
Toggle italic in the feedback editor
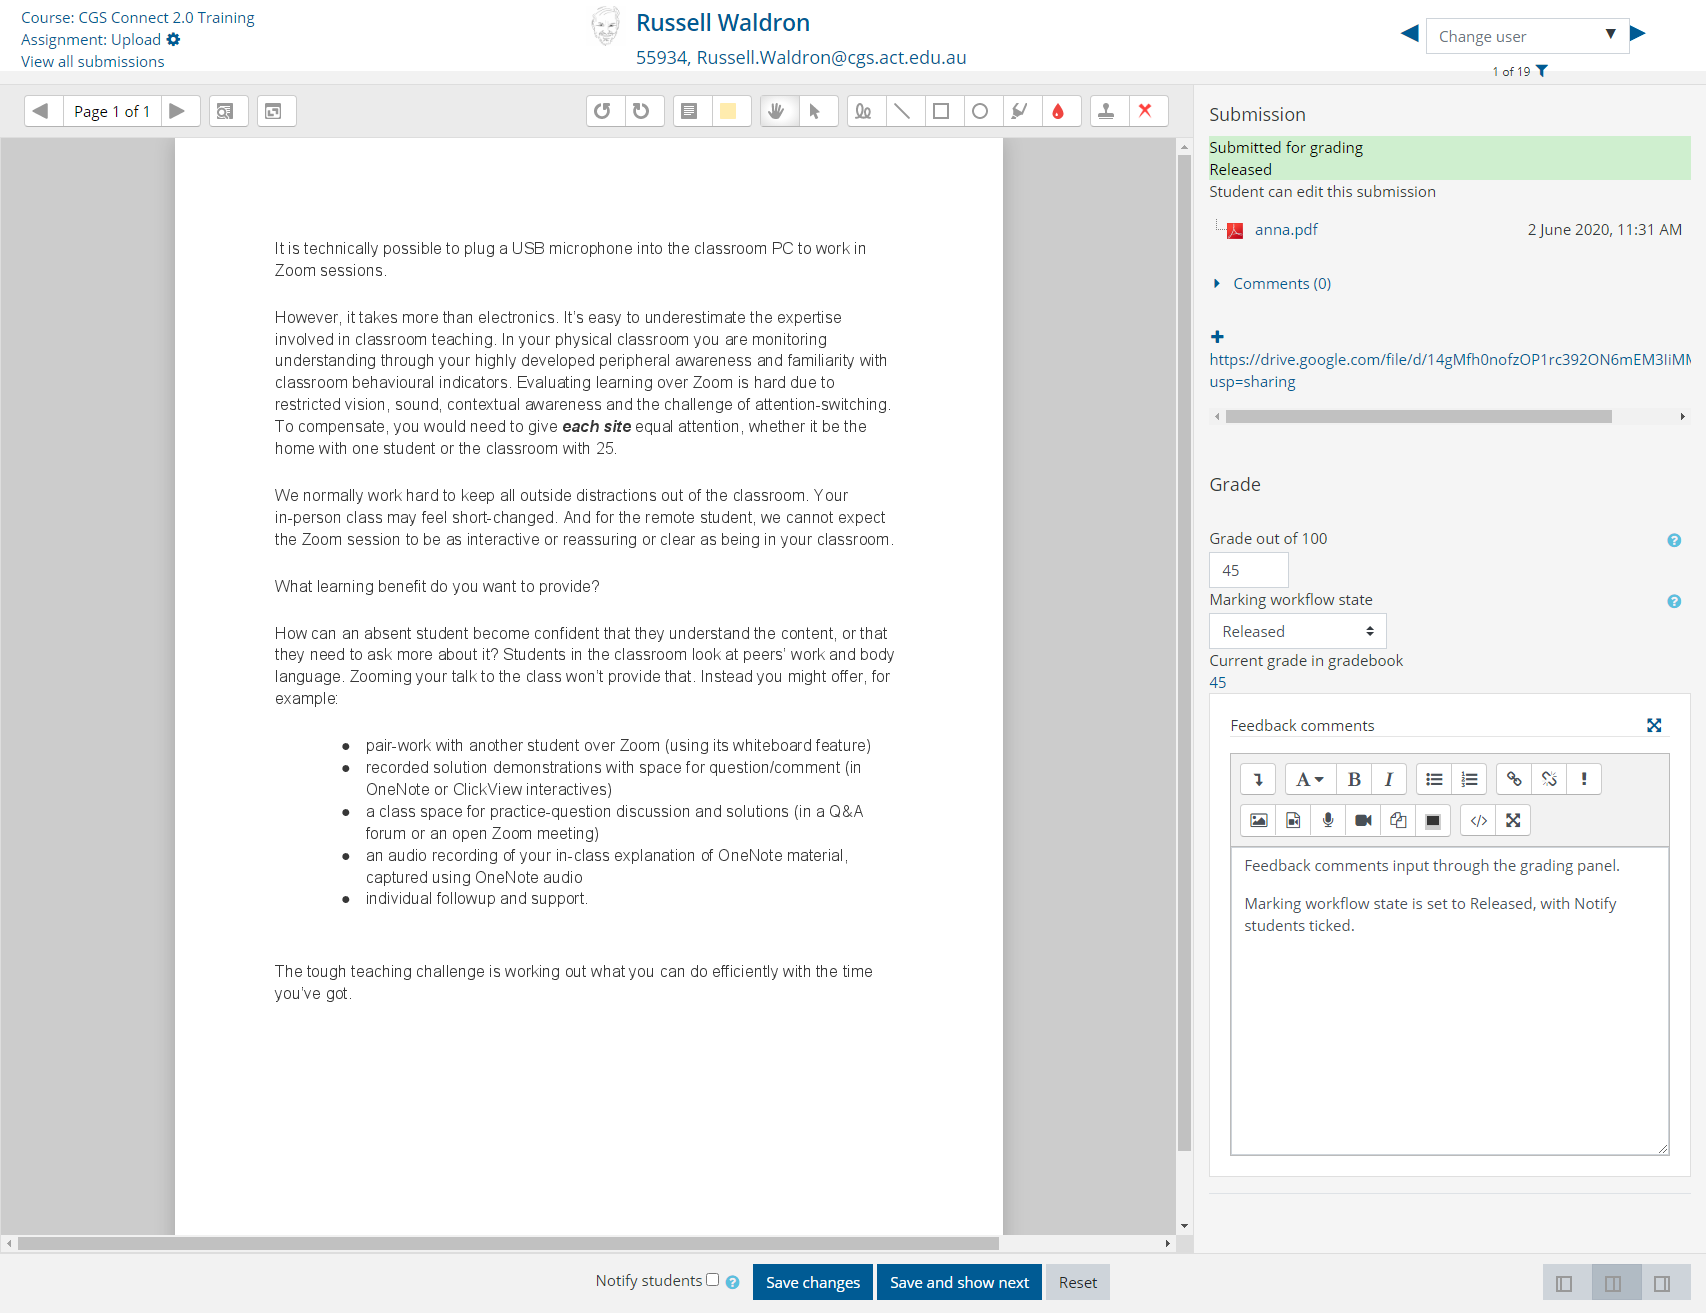[1388, 779]
